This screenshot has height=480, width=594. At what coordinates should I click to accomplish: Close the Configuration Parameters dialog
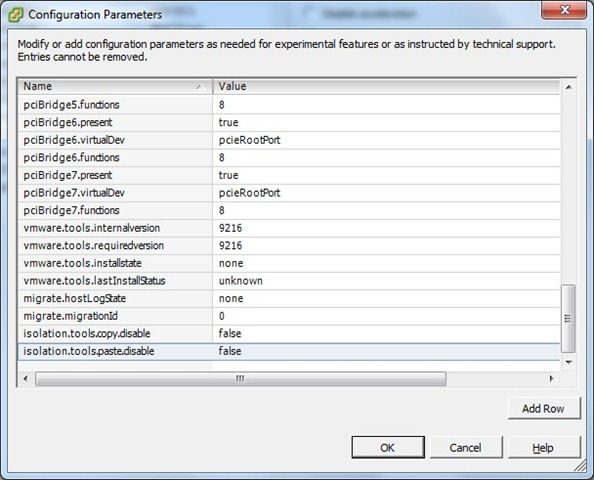coord(564,10)
